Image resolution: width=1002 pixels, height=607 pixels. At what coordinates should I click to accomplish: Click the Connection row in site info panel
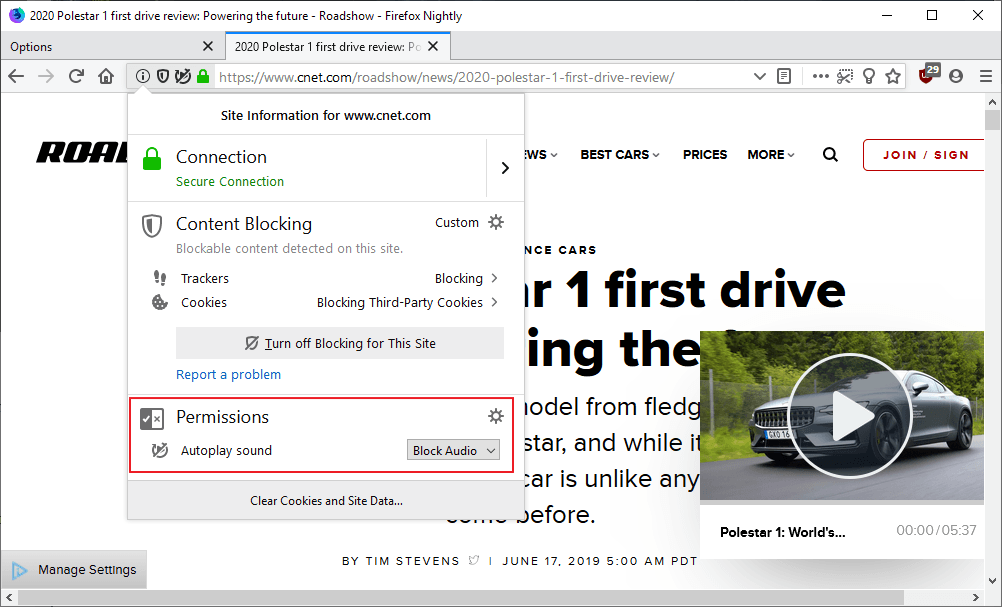(x=326, y=168)
